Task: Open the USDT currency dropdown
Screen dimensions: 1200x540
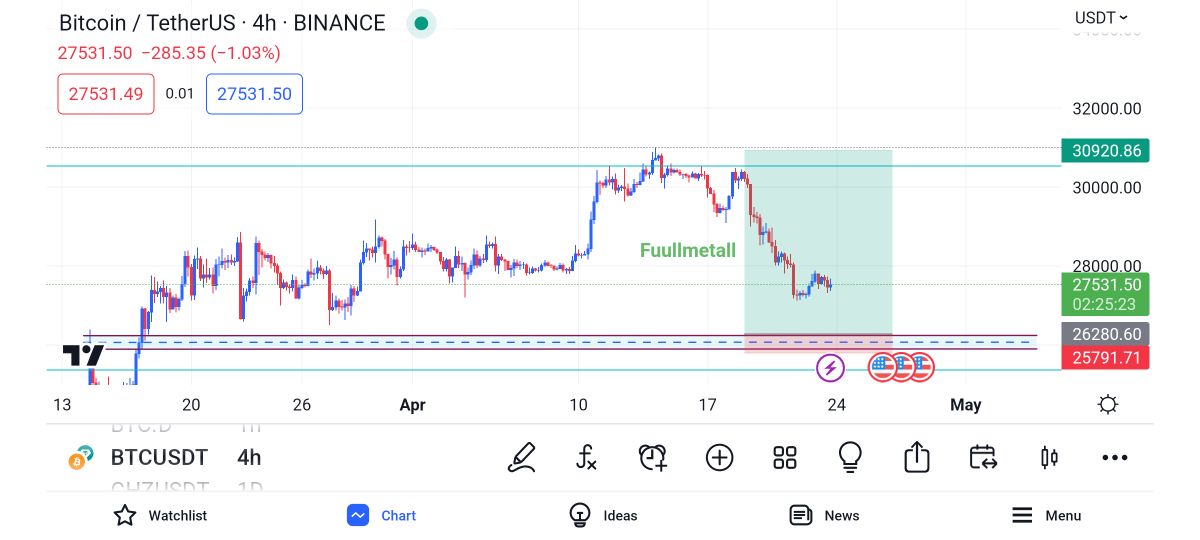Action: pyautogui.click(x=1101, y=17)
